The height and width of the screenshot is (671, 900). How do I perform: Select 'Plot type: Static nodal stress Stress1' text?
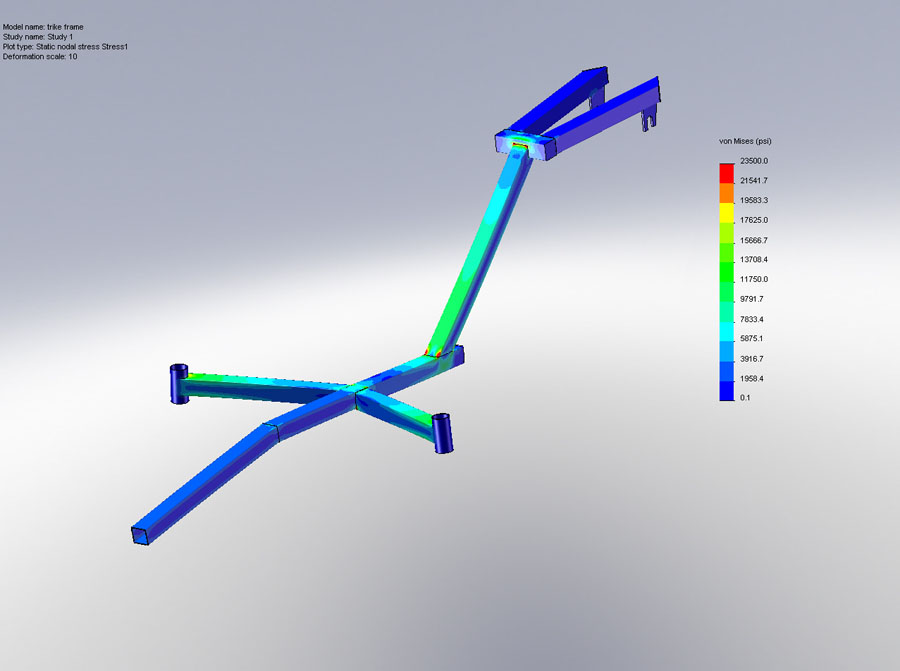65,46
